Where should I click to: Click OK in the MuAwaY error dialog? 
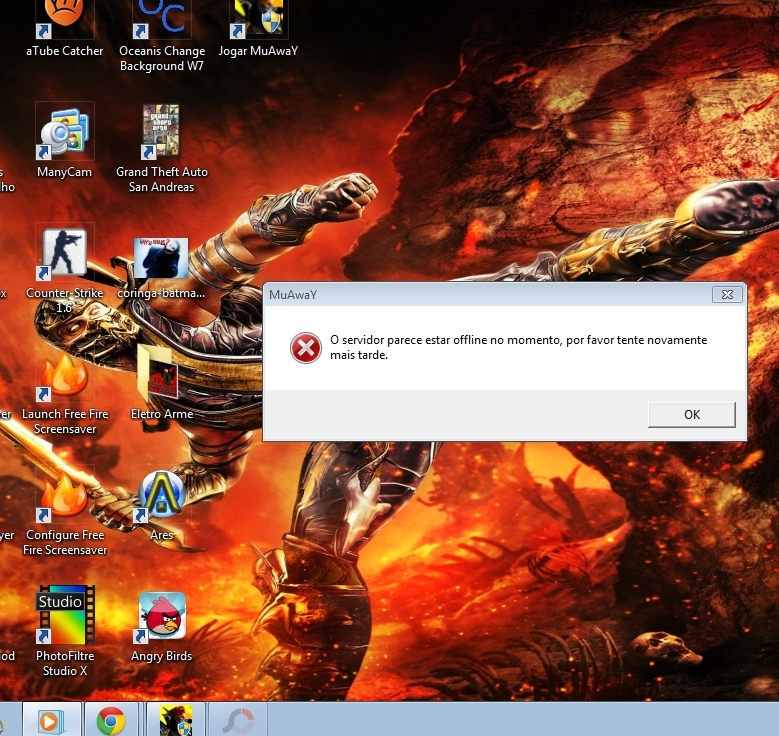click(x=691, y=414)
